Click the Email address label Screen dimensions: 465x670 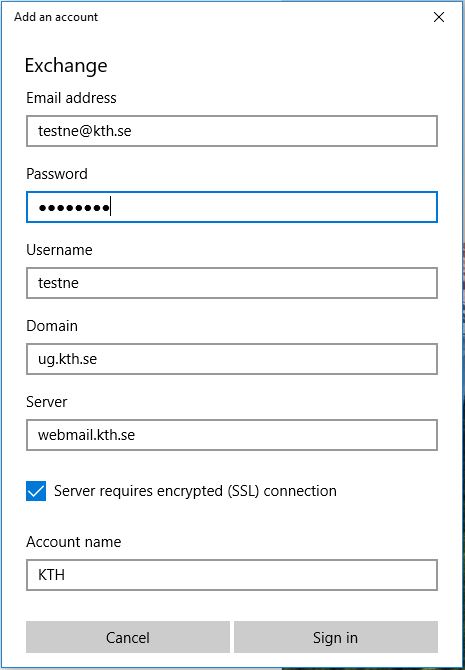click(71, 98)
